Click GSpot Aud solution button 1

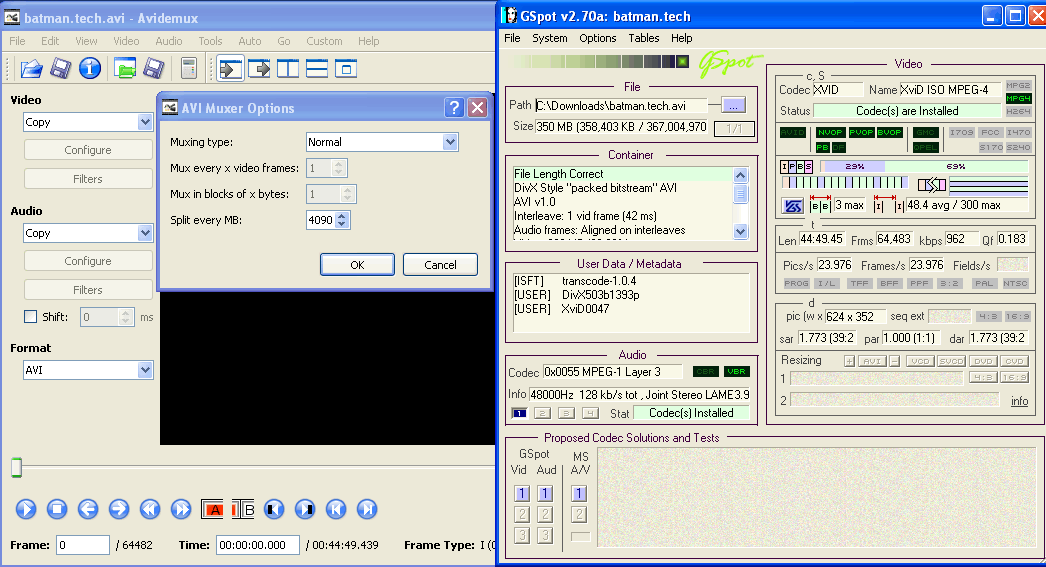pyautogui.click(x=545, y=494)
